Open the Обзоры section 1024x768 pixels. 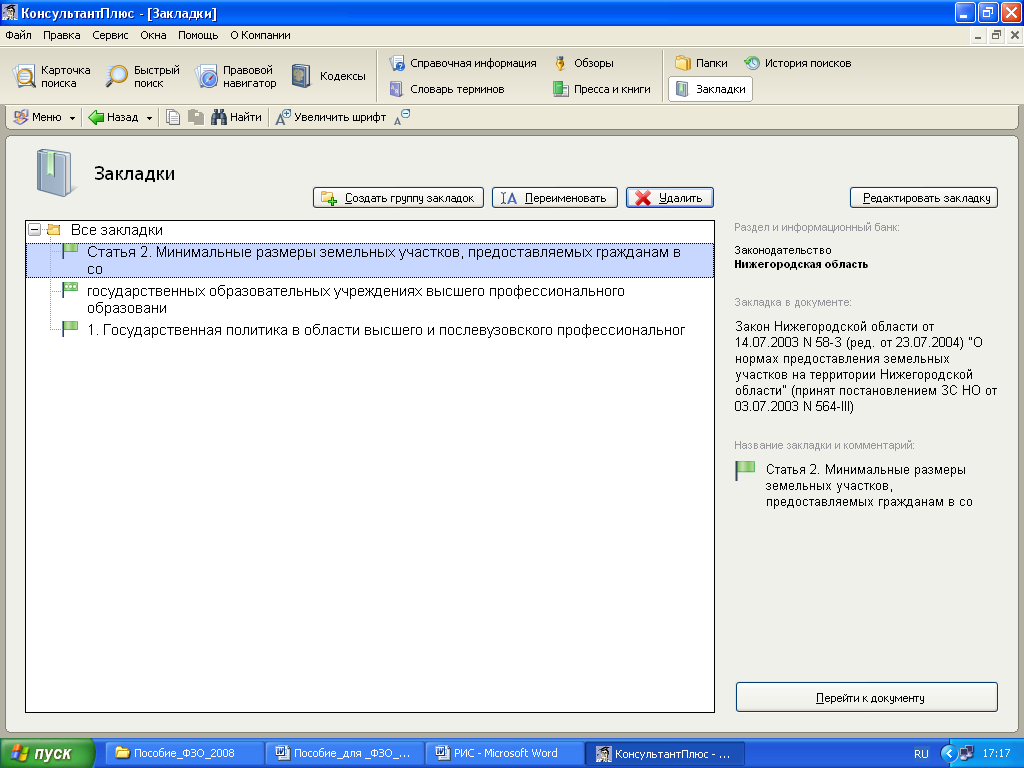[583, 63]
